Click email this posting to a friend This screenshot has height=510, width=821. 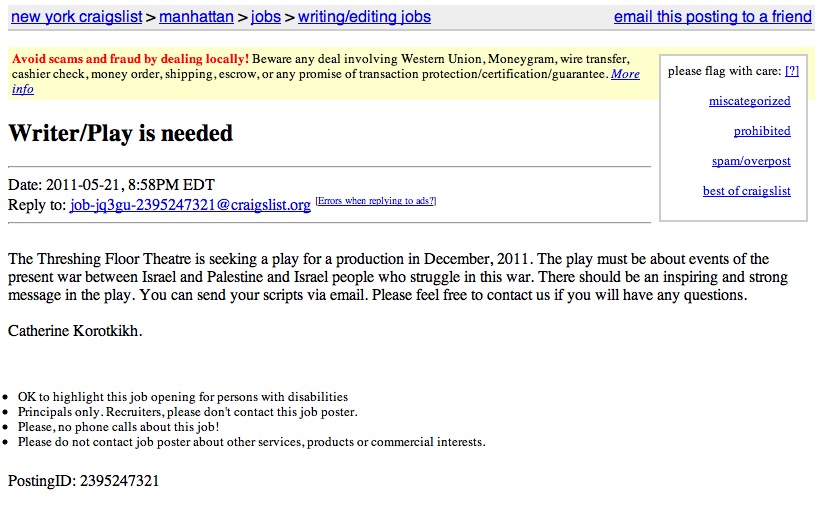click(x=713, y=17)
